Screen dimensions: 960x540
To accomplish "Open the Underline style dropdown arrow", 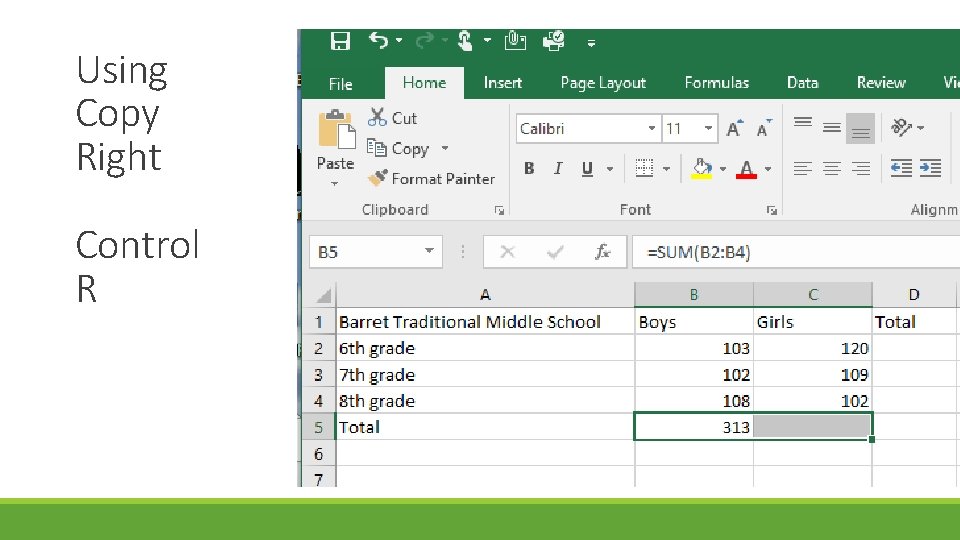I will pos(610,168).
